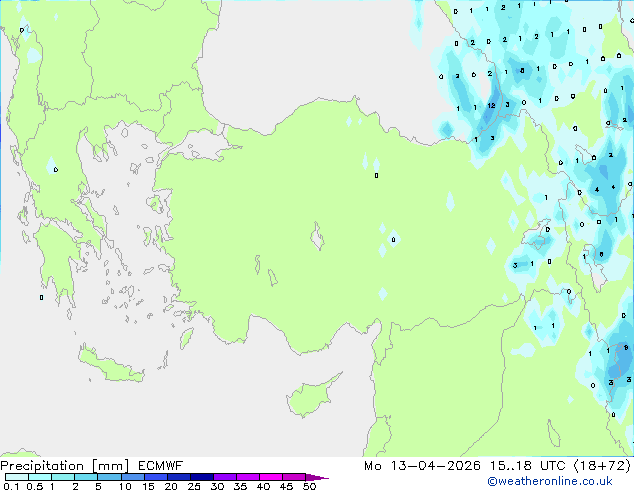Pick the 45–50 mm dark magenta legend swatch

pyautogui.click(x=294, y=477)
